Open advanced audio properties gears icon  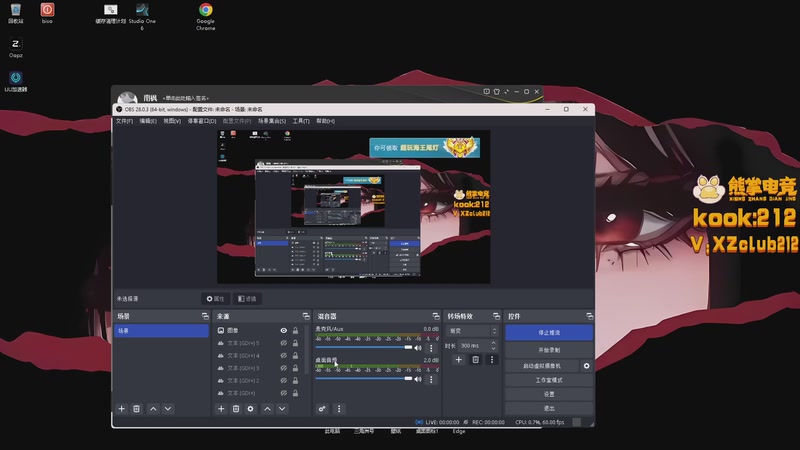322,409
